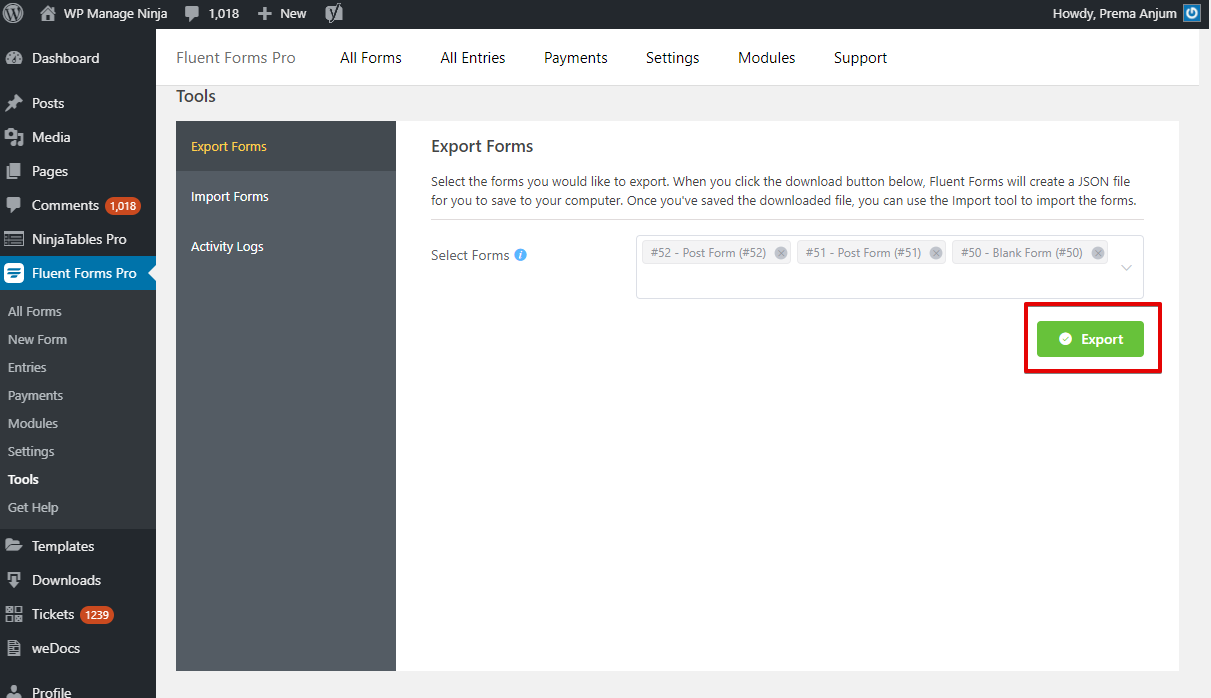Click the Tickets icon in sidebar

(x=14, y=614)
